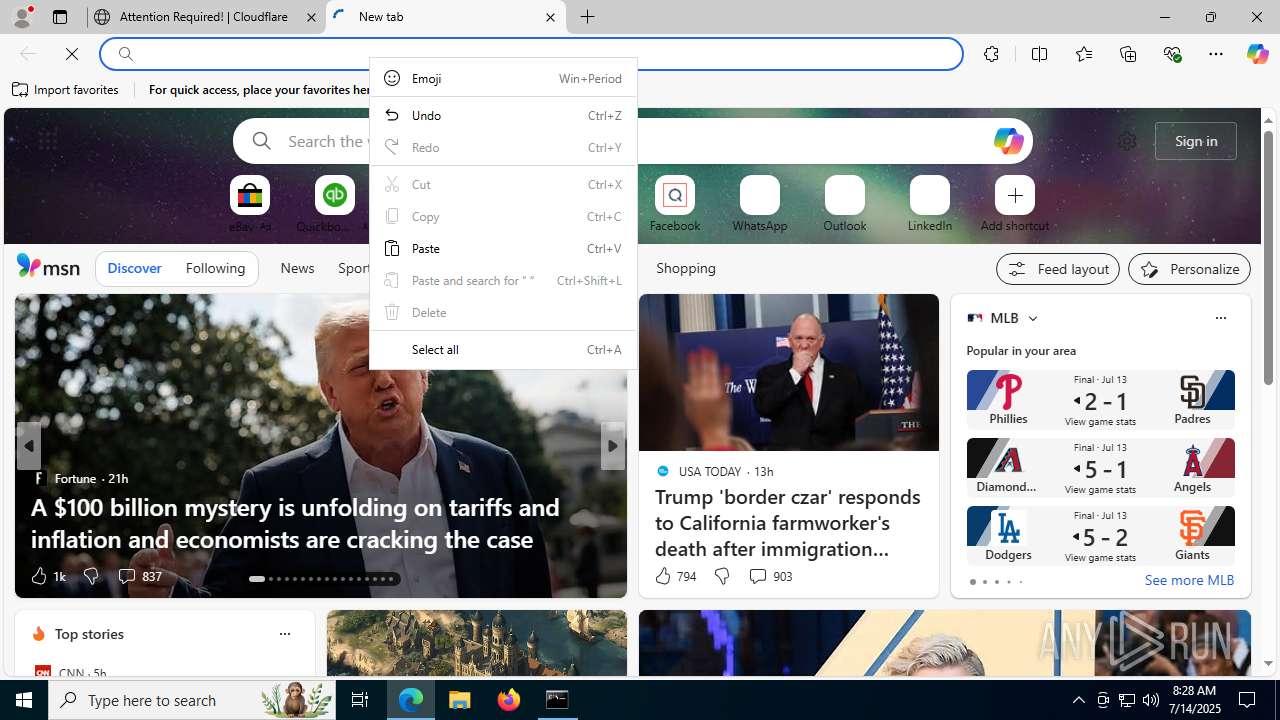Viewport: 1280px width, 720px height.
Task: Stop page loading with X button
Action: (72, 54)
